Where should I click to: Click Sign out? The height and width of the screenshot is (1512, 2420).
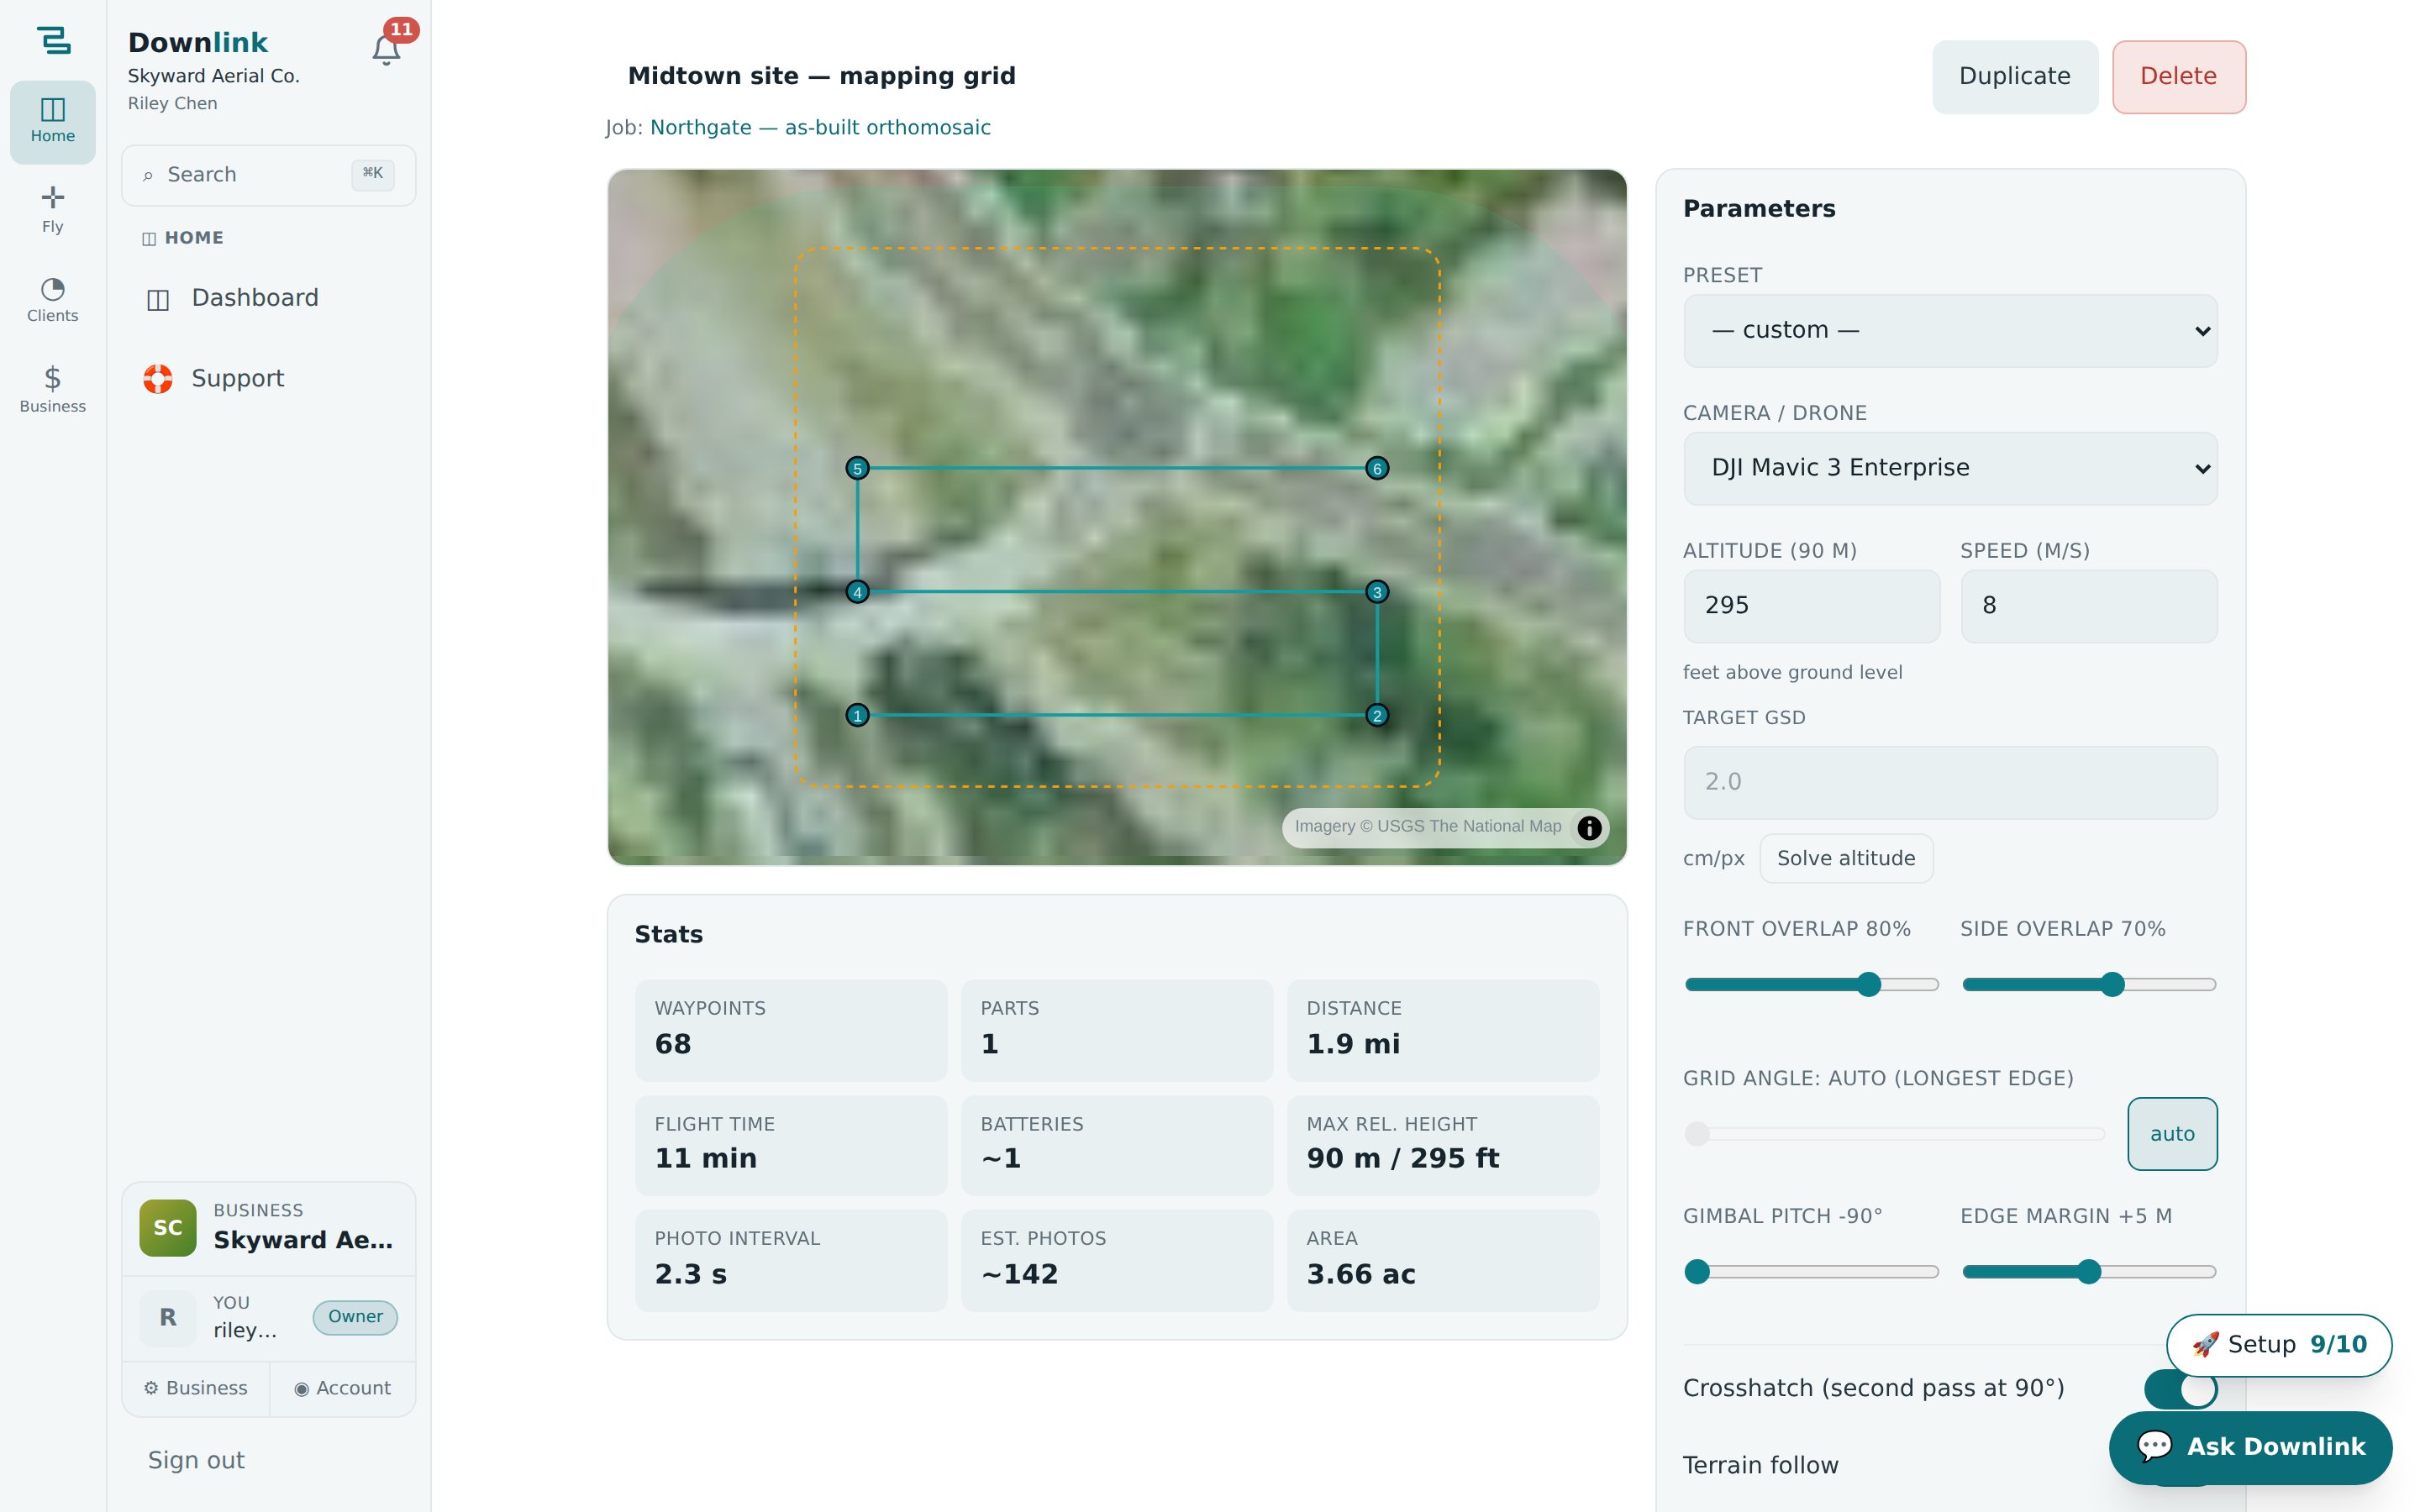(196, 1460)
